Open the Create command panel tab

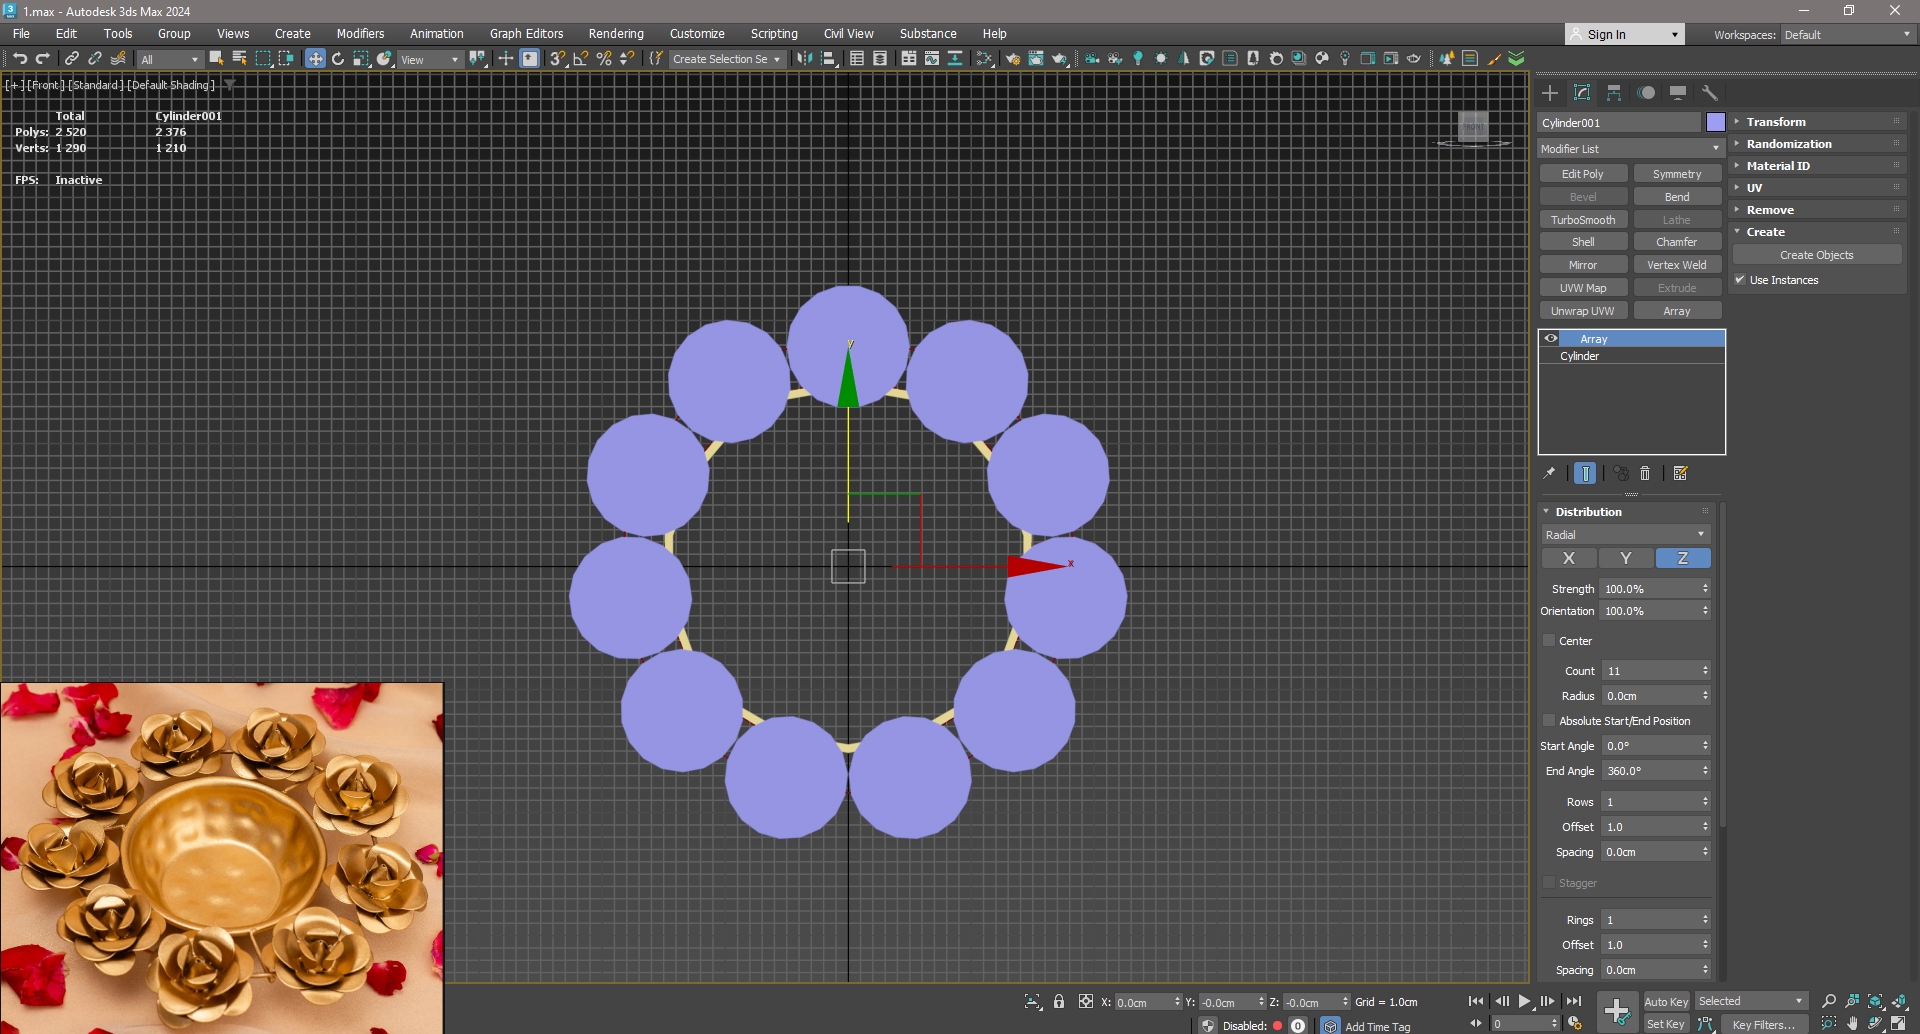1550,93
